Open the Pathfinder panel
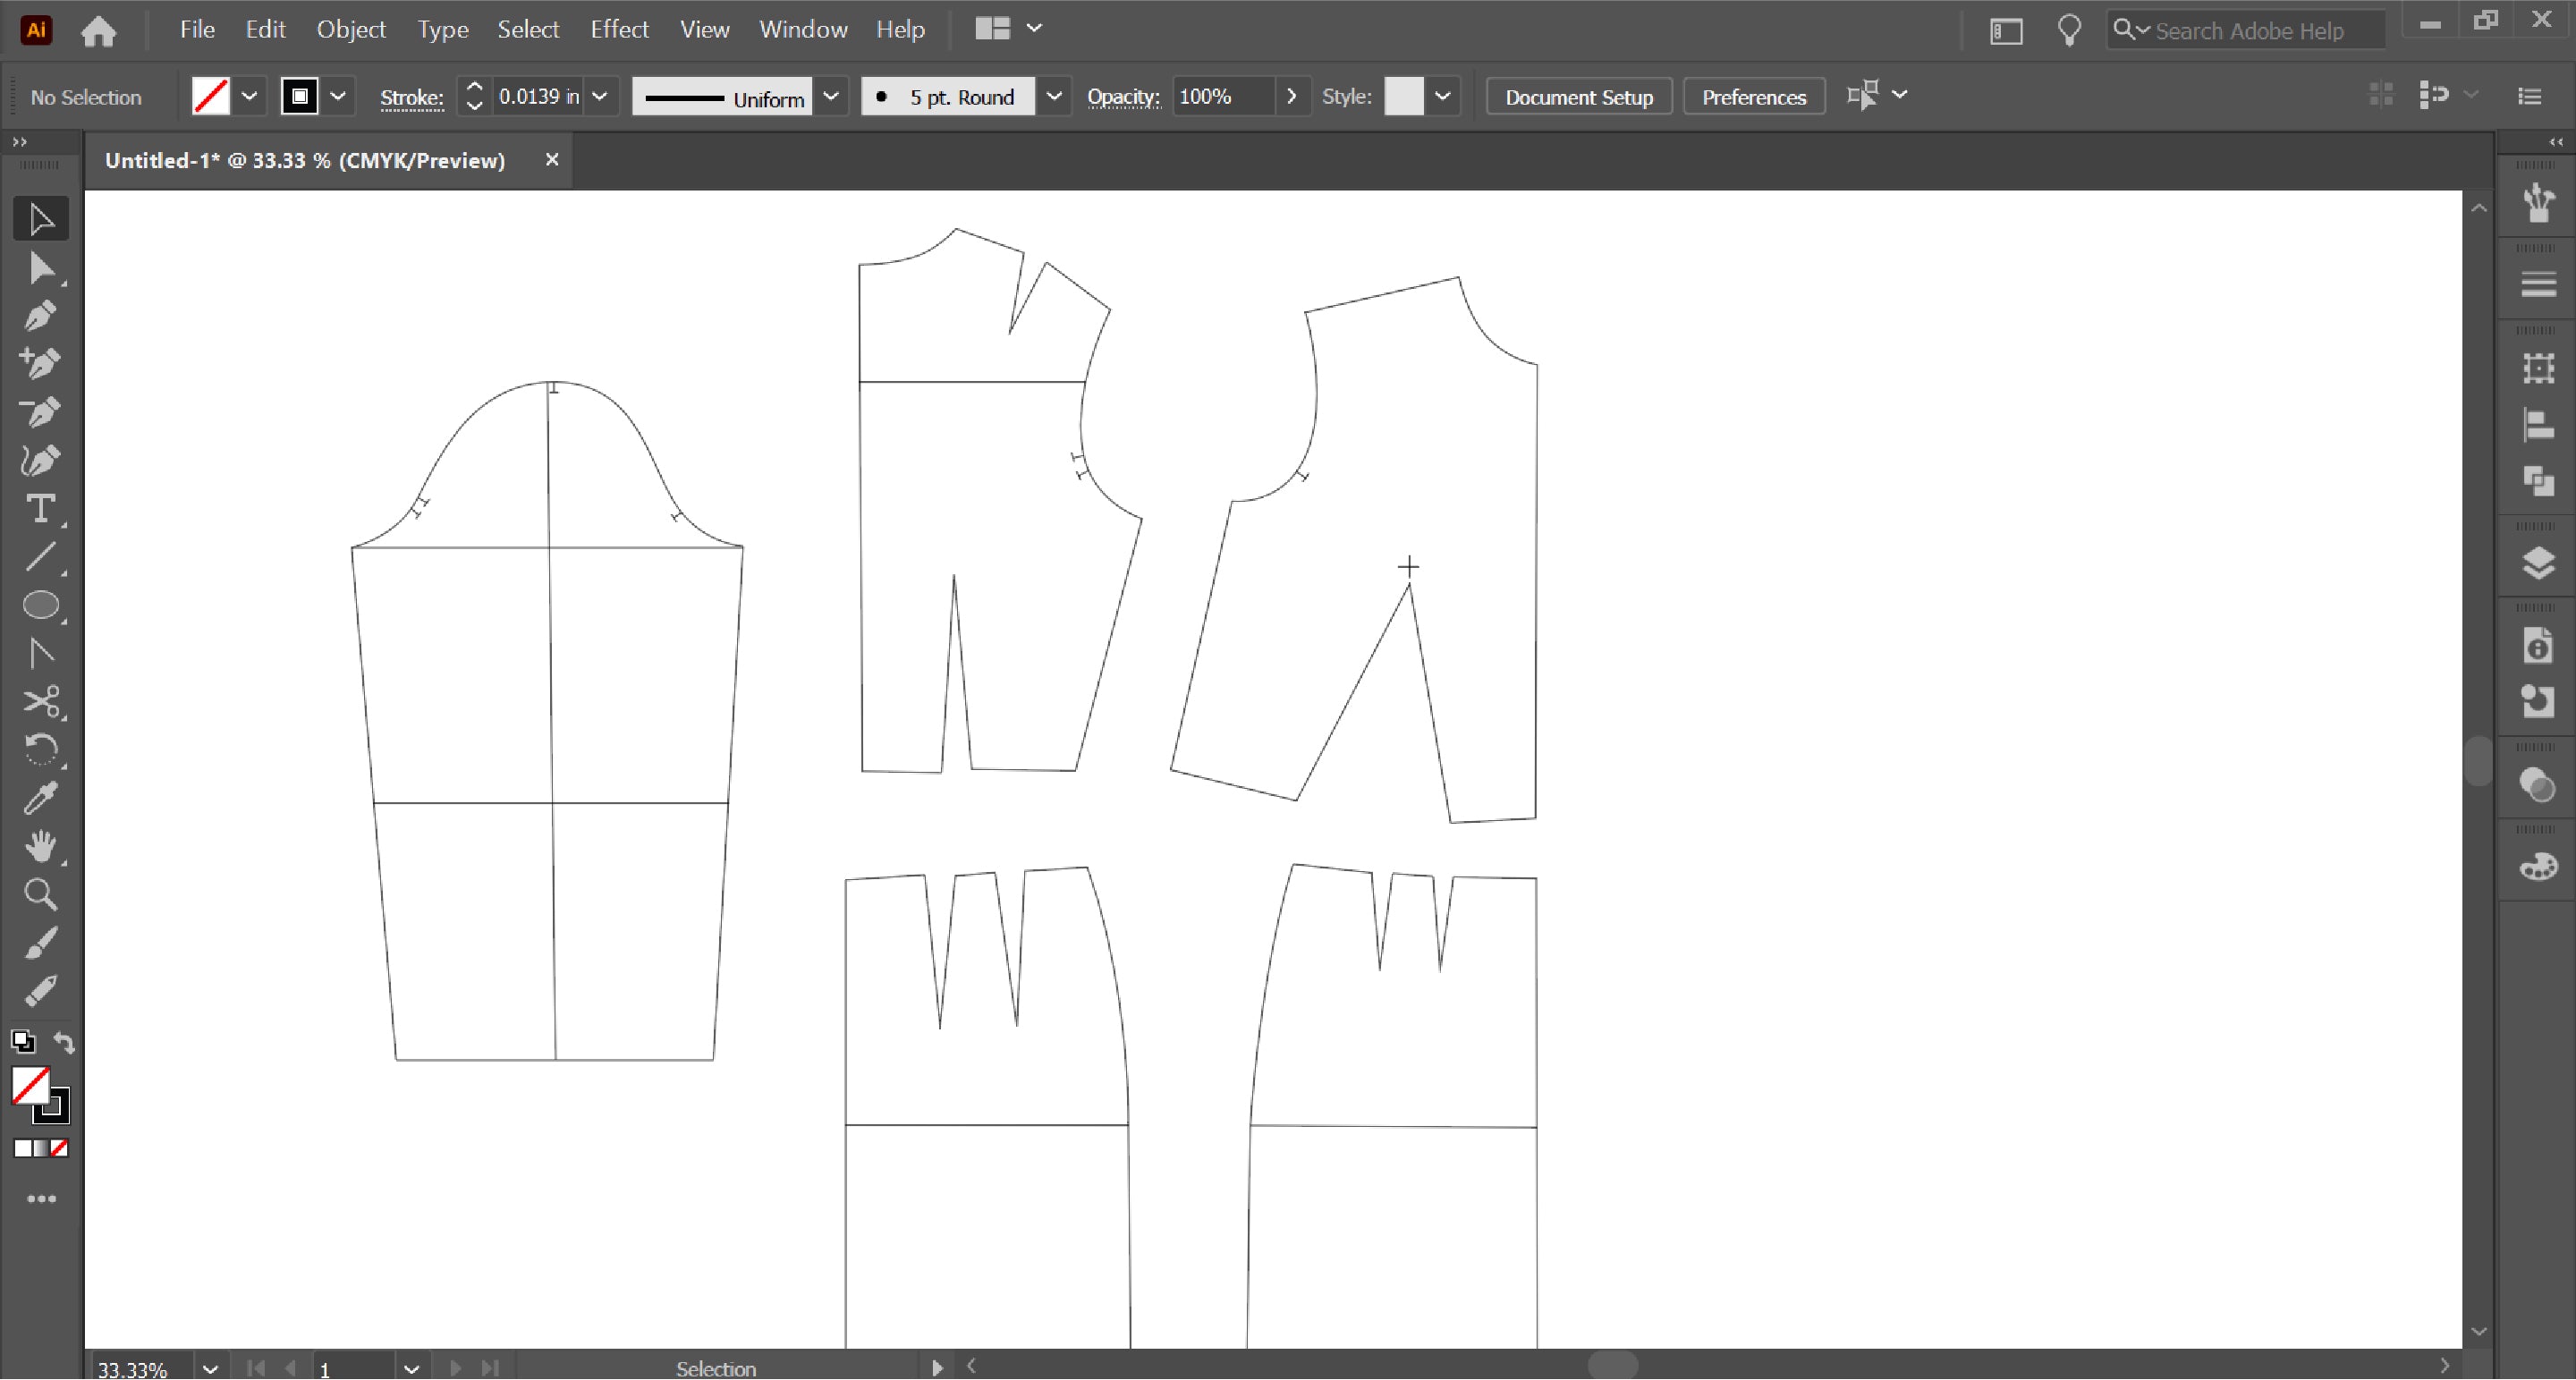 pos(2539,483)
